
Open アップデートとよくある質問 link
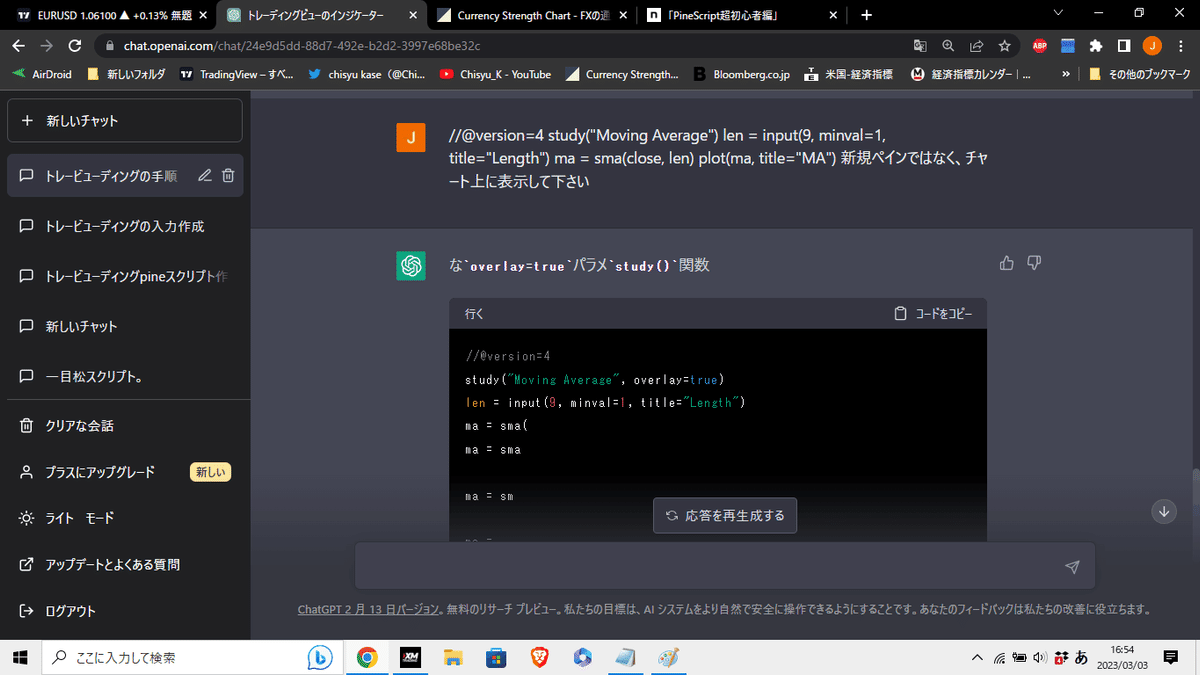pyautogui.click(x=124, y=565)
